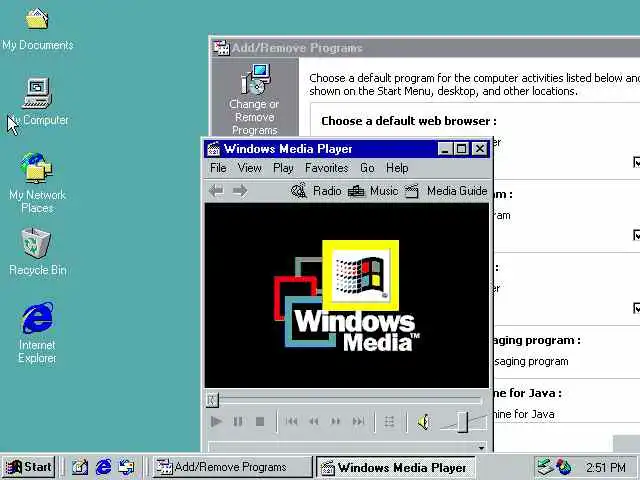Click the Add/Remove Programs title bar icon
640x480 pixels.
(x=221, y=48)
